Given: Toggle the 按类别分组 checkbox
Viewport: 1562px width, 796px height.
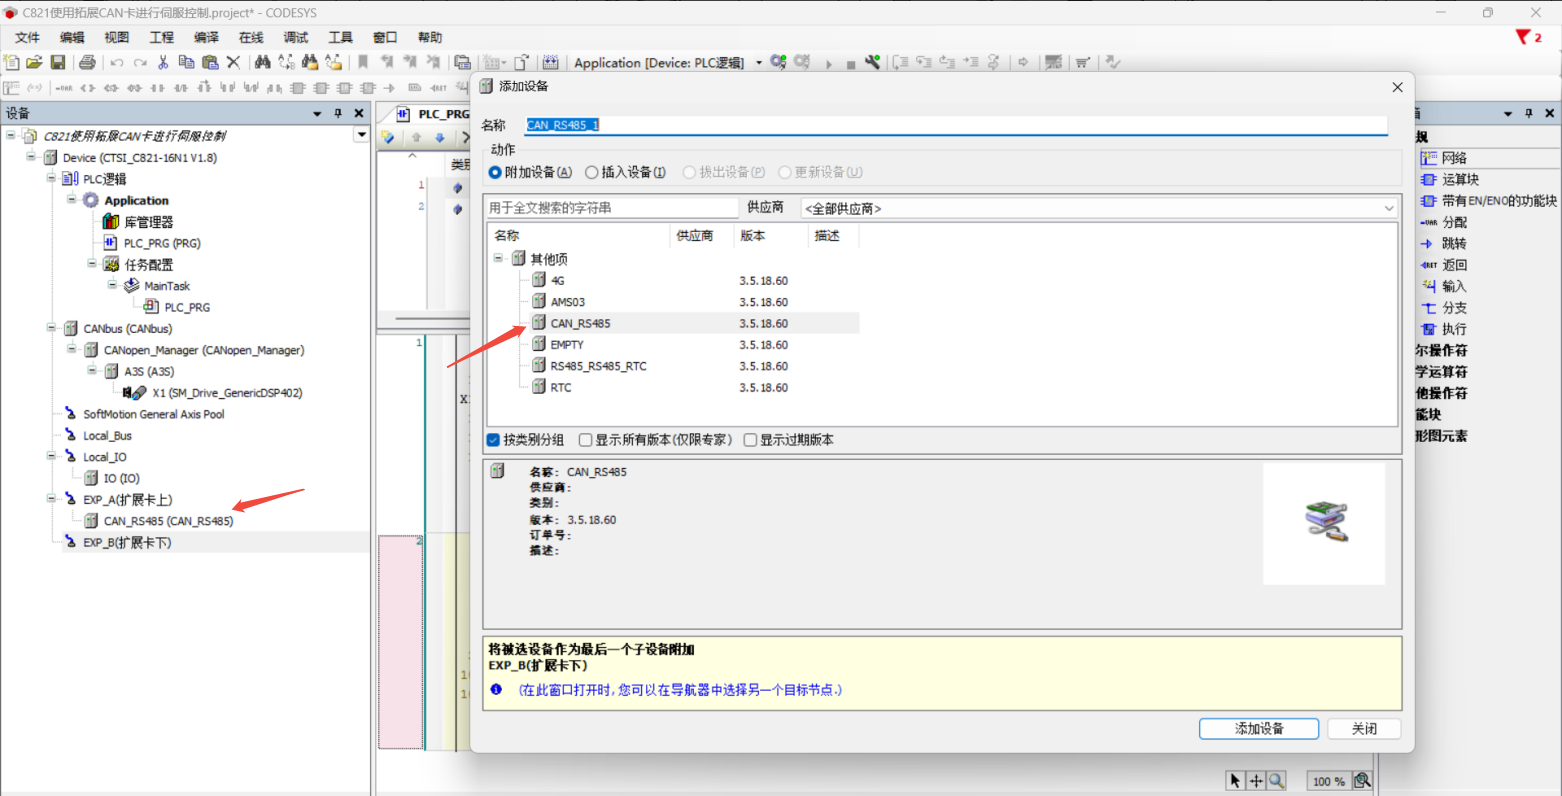Looking at the screenshot, I should point(493,440).
